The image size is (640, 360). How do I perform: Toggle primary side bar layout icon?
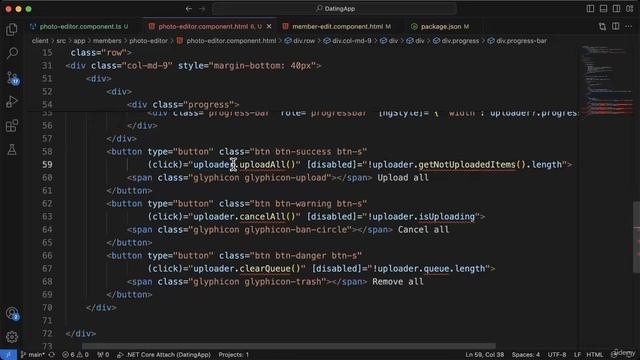click(590, 9)
